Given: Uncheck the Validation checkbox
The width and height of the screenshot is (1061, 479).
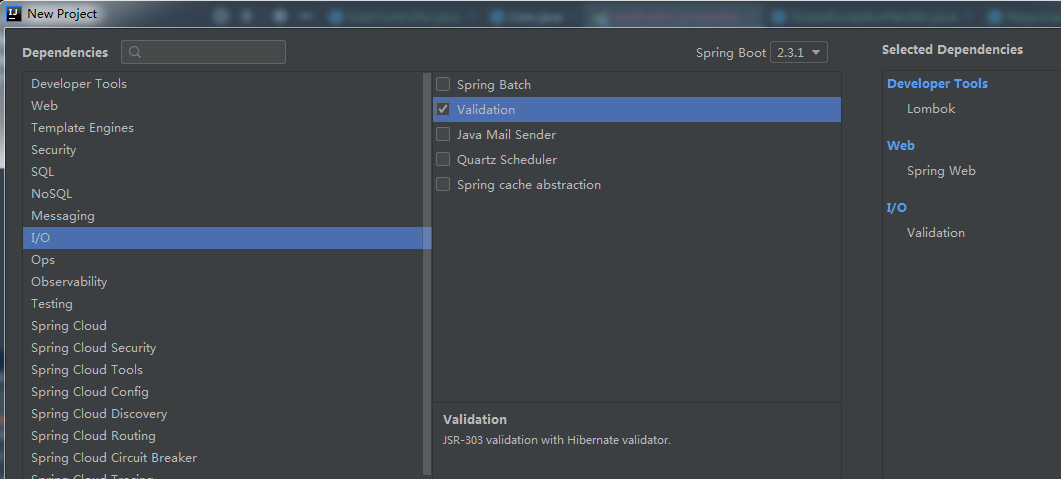Looking at the screenshot, I should click(x=443, y=109).
